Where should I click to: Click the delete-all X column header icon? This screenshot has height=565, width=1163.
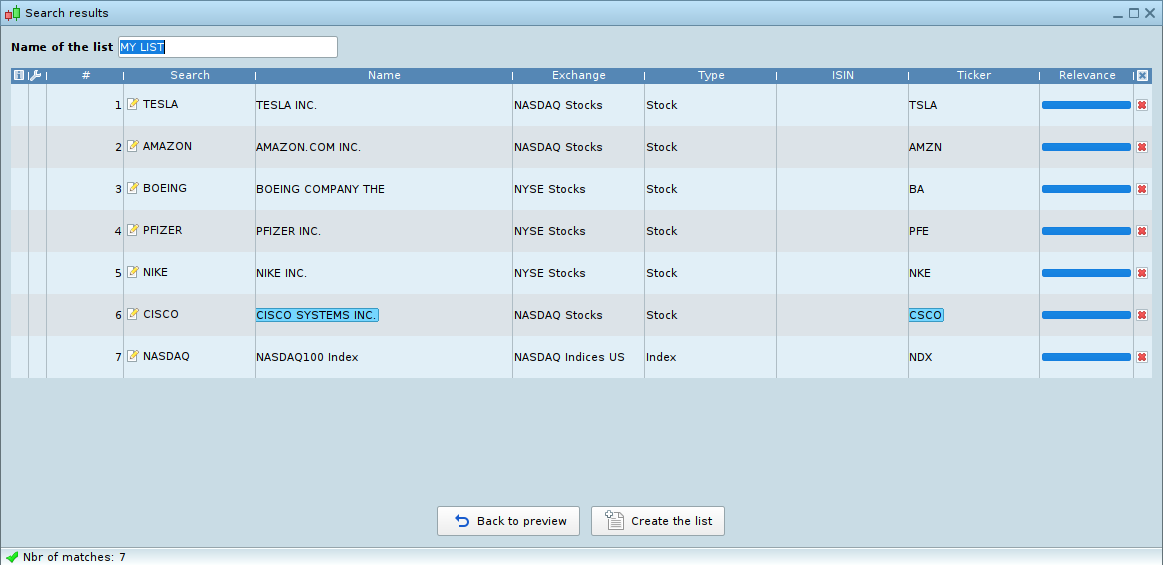pos(1142,75)
